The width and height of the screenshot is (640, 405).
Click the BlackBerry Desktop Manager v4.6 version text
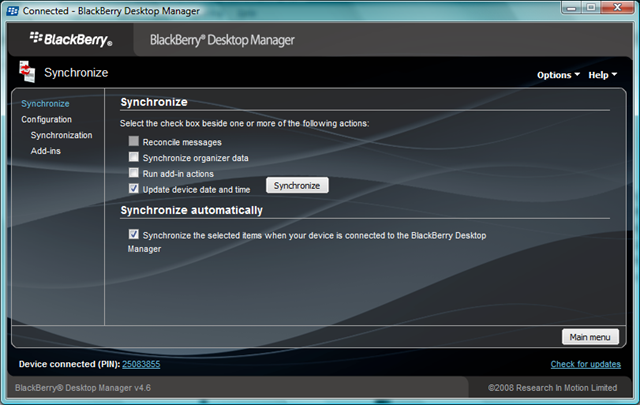tap(83, 388)
